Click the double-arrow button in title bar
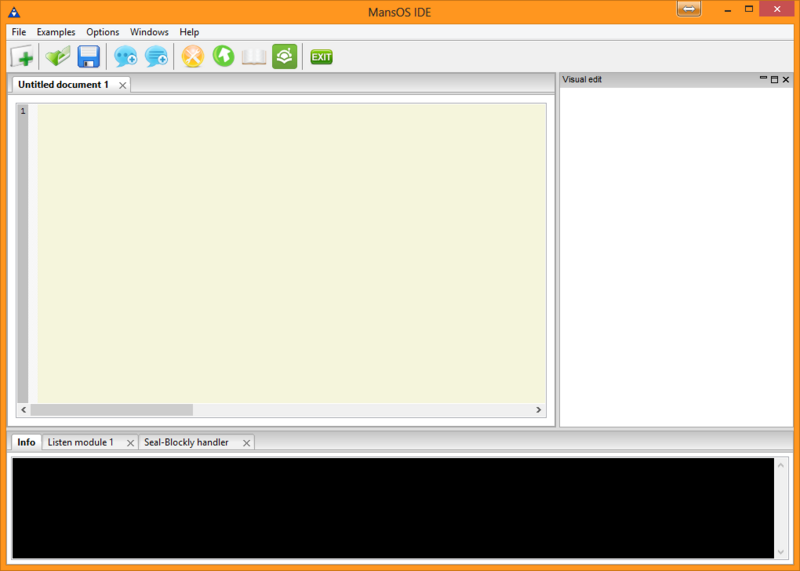Screen dimensions: 800x571 point(689,9)
